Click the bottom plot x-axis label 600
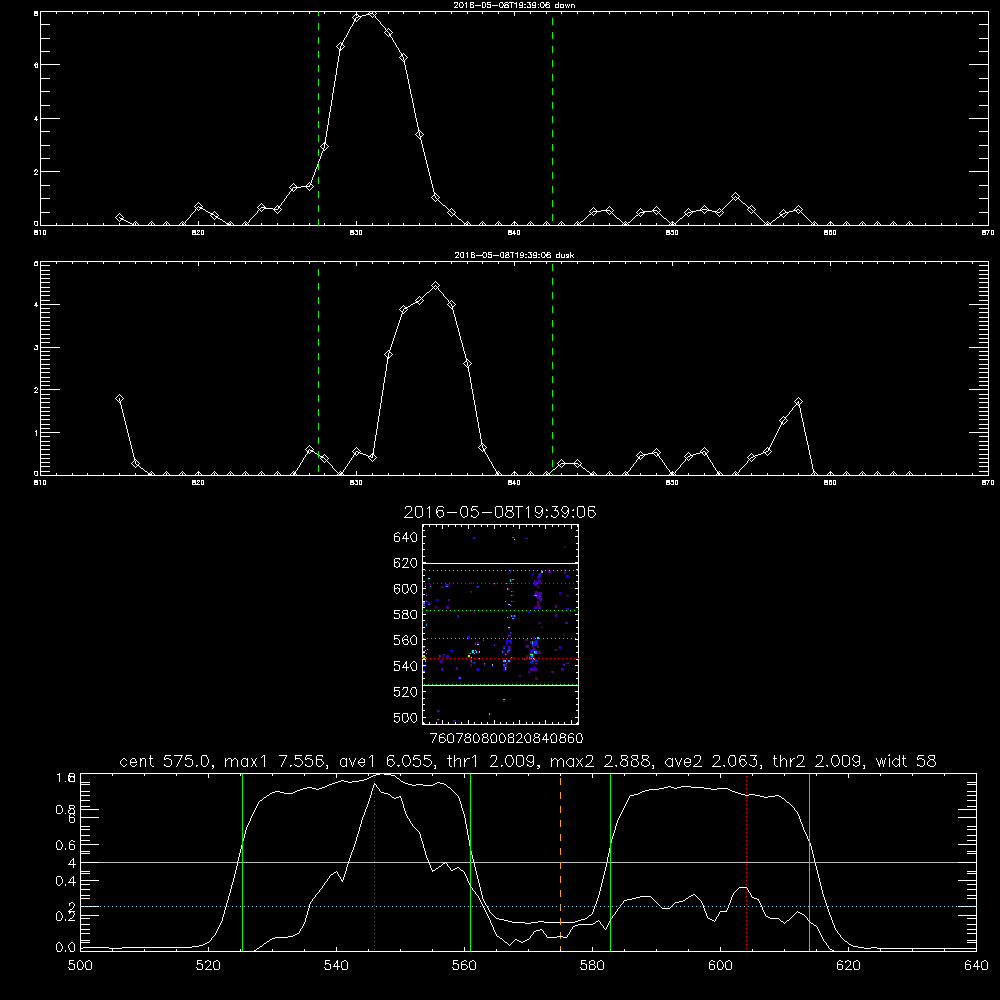Viewport: 1000px width, 1000px height. point(720,966)
